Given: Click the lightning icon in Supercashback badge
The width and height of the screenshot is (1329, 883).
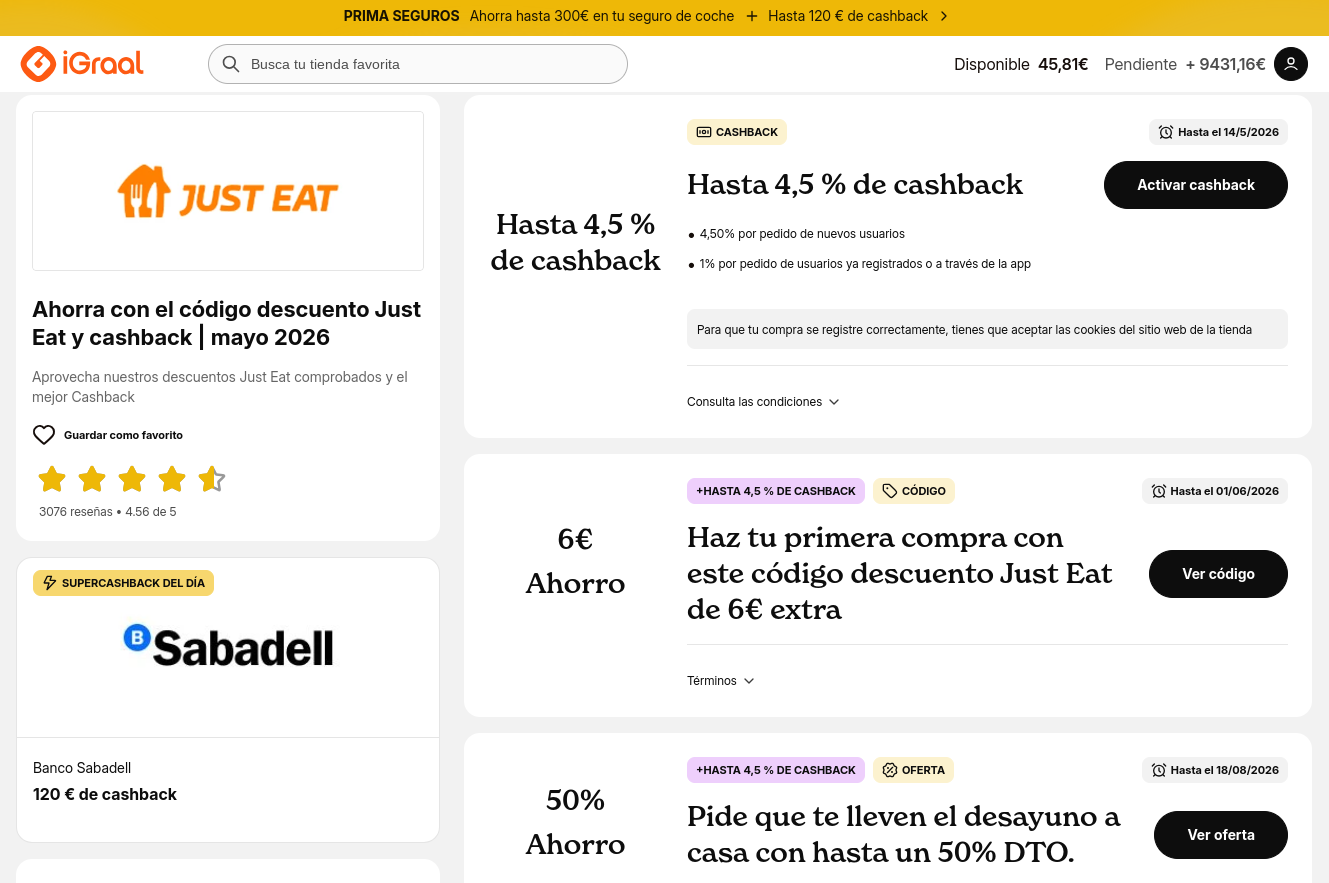Looking at the screenshot, I should [50, 583].
